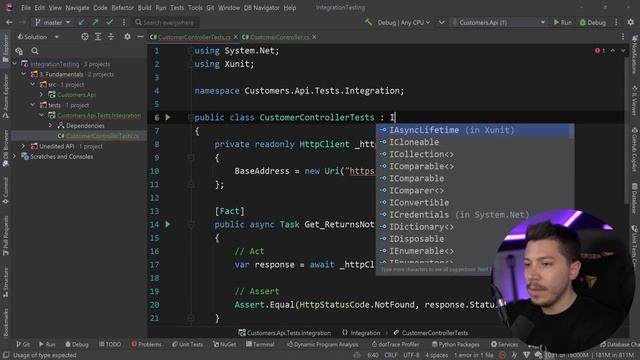This screenshot has height=360, width=640.
Task: Open the Customers.Api run configuration dropdown
Action: click(x=498, y=22)
